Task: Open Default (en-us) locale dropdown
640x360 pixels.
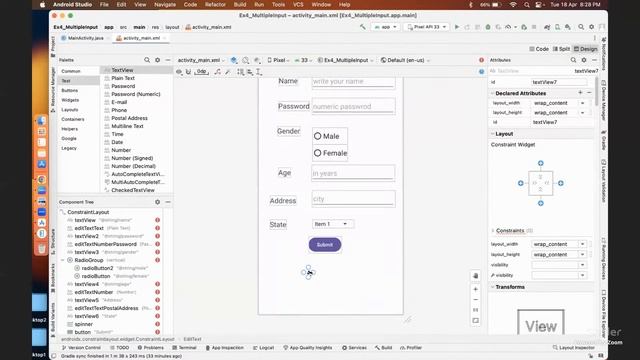Action: tap(405, 60)
